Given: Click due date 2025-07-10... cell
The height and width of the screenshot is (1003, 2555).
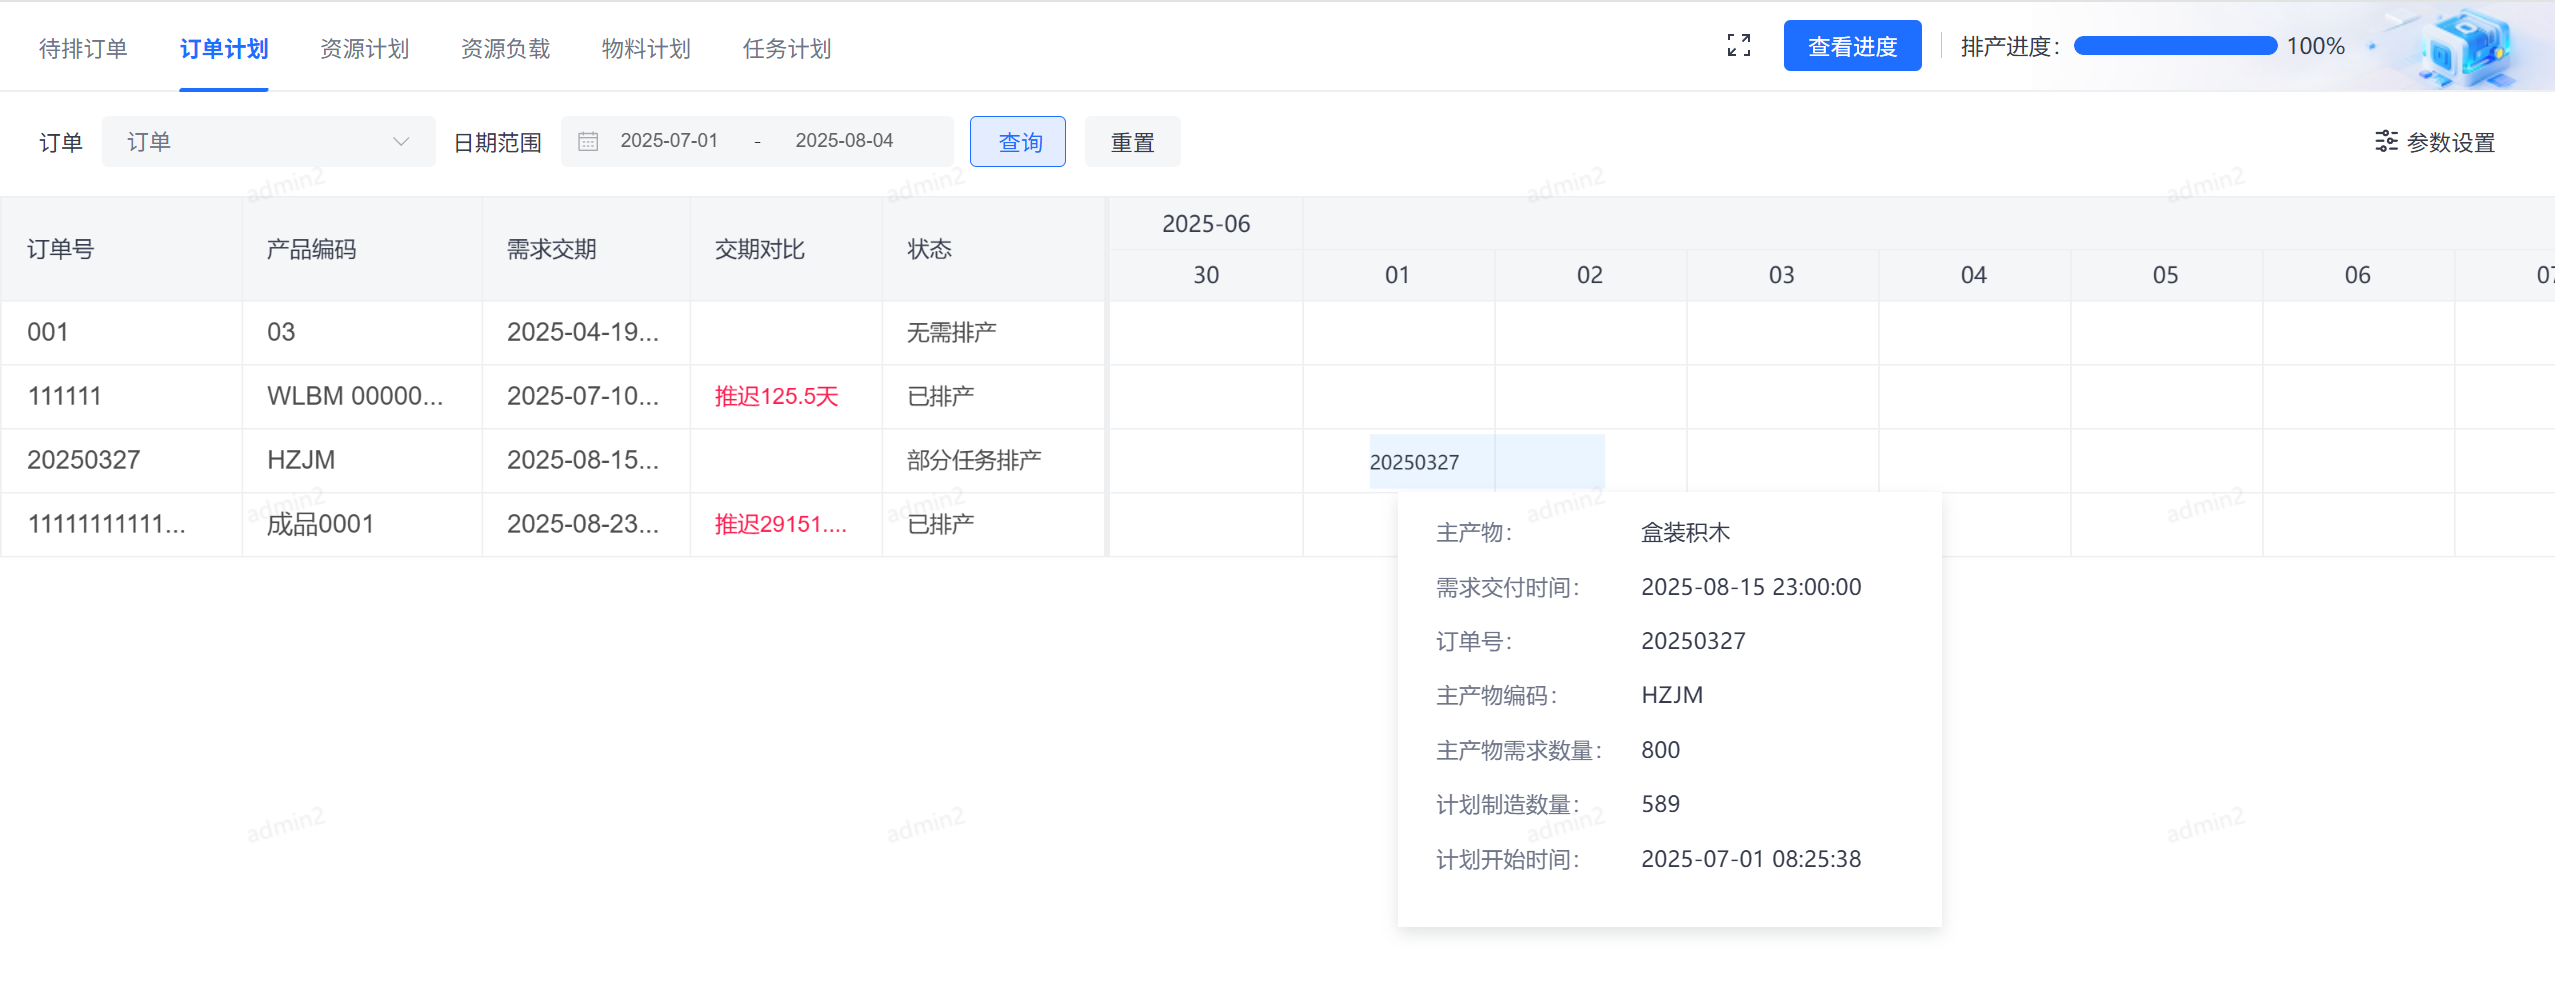Looking at the screenshot, I should [586, 396].
